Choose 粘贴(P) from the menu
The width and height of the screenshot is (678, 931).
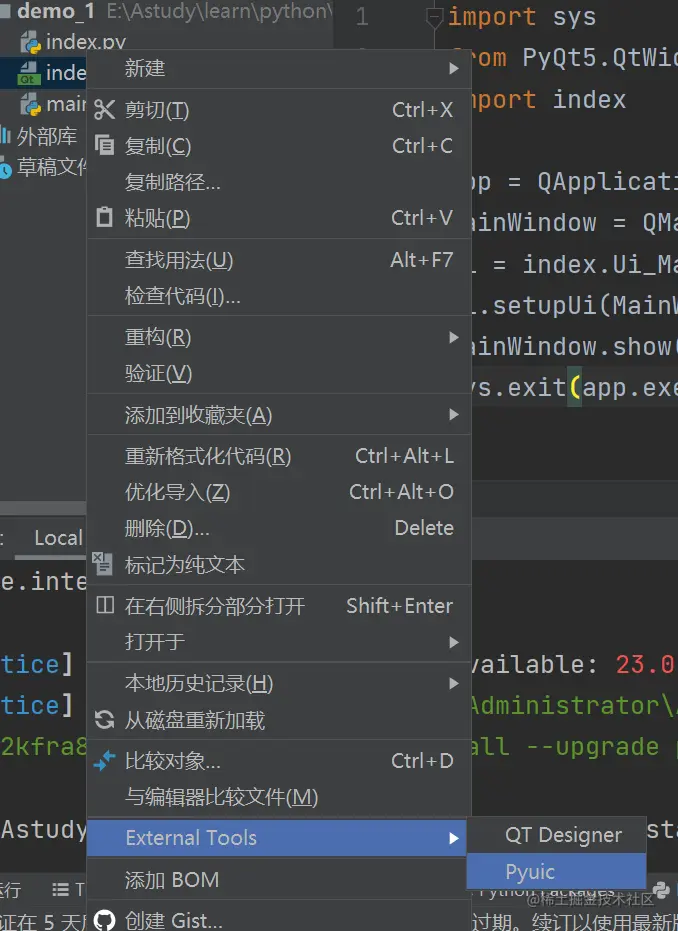278,218
